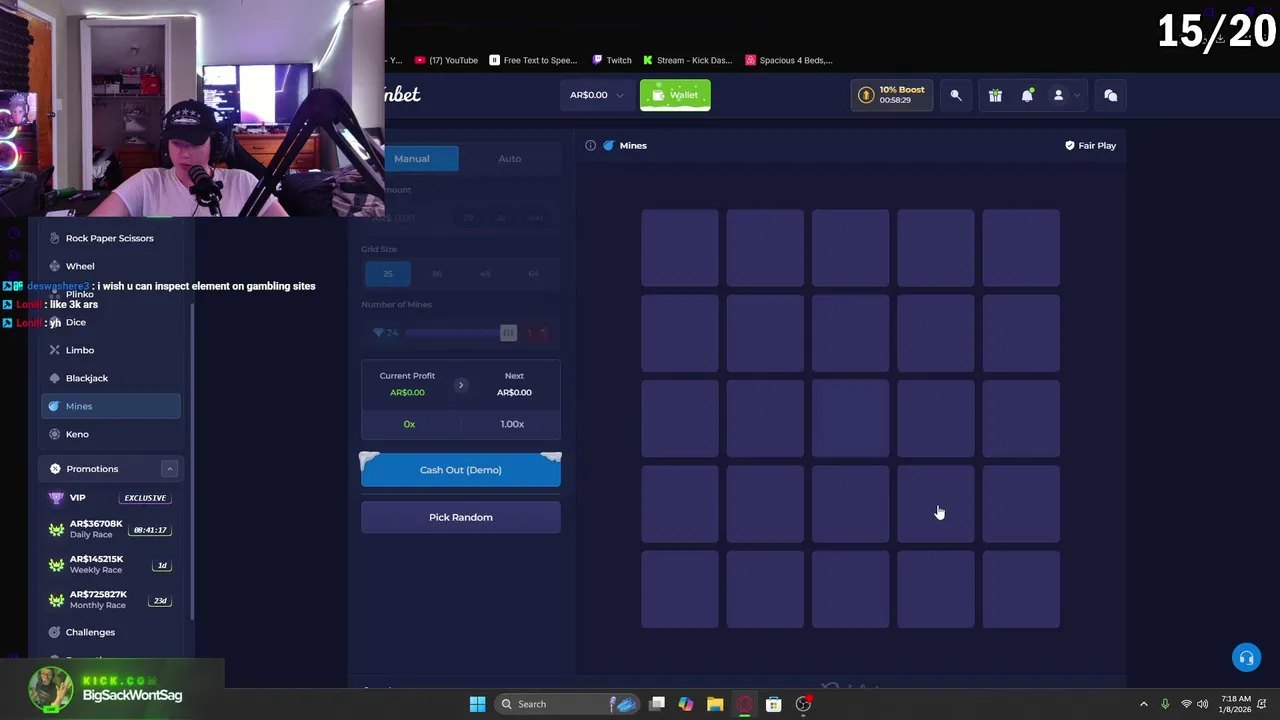This screenshot has height=720, width=1280.
Task: Open the gift rewards icon
Action: click(x=995, y=95)
